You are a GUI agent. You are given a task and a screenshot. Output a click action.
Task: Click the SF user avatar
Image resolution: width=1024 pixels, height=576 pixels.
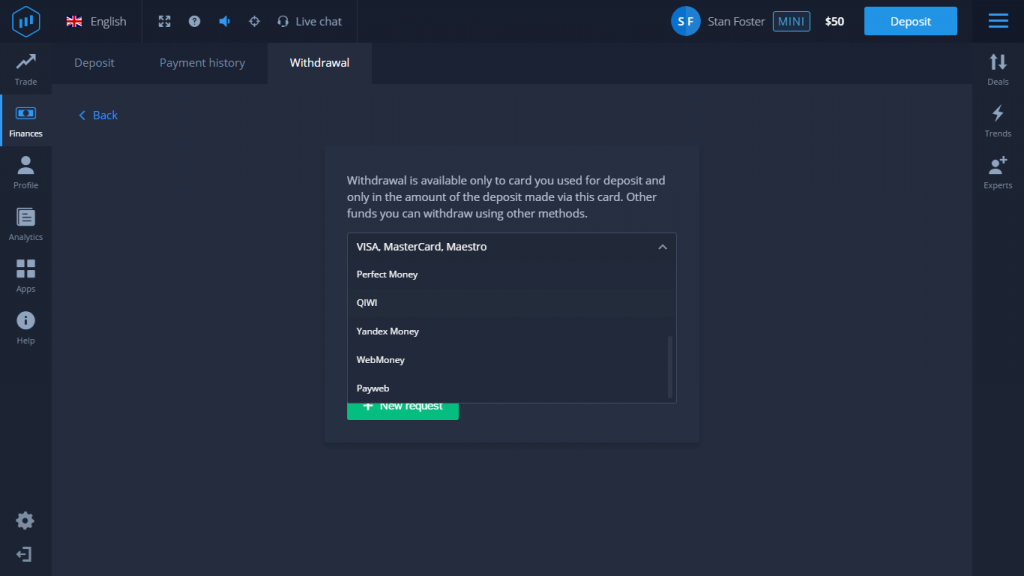pyautogui.click(x=686, y=22)
